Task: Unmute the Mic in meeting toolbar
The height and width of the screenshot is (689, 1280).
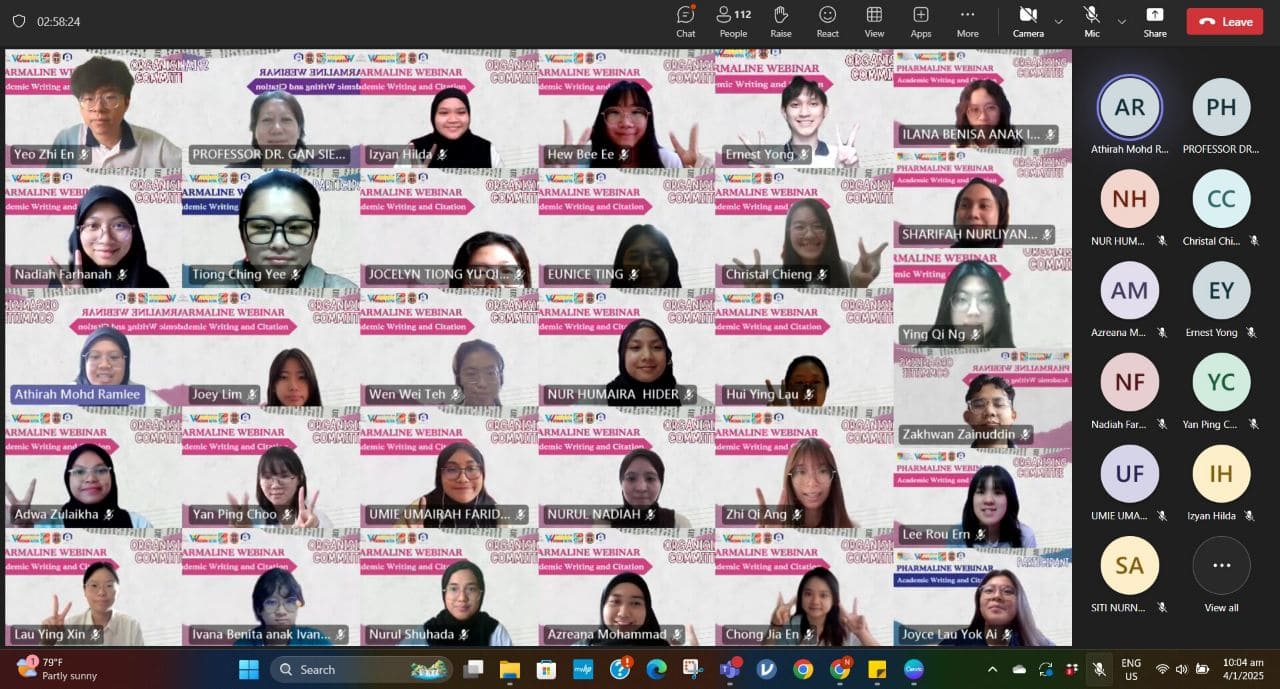Action: click(1091, 21)
